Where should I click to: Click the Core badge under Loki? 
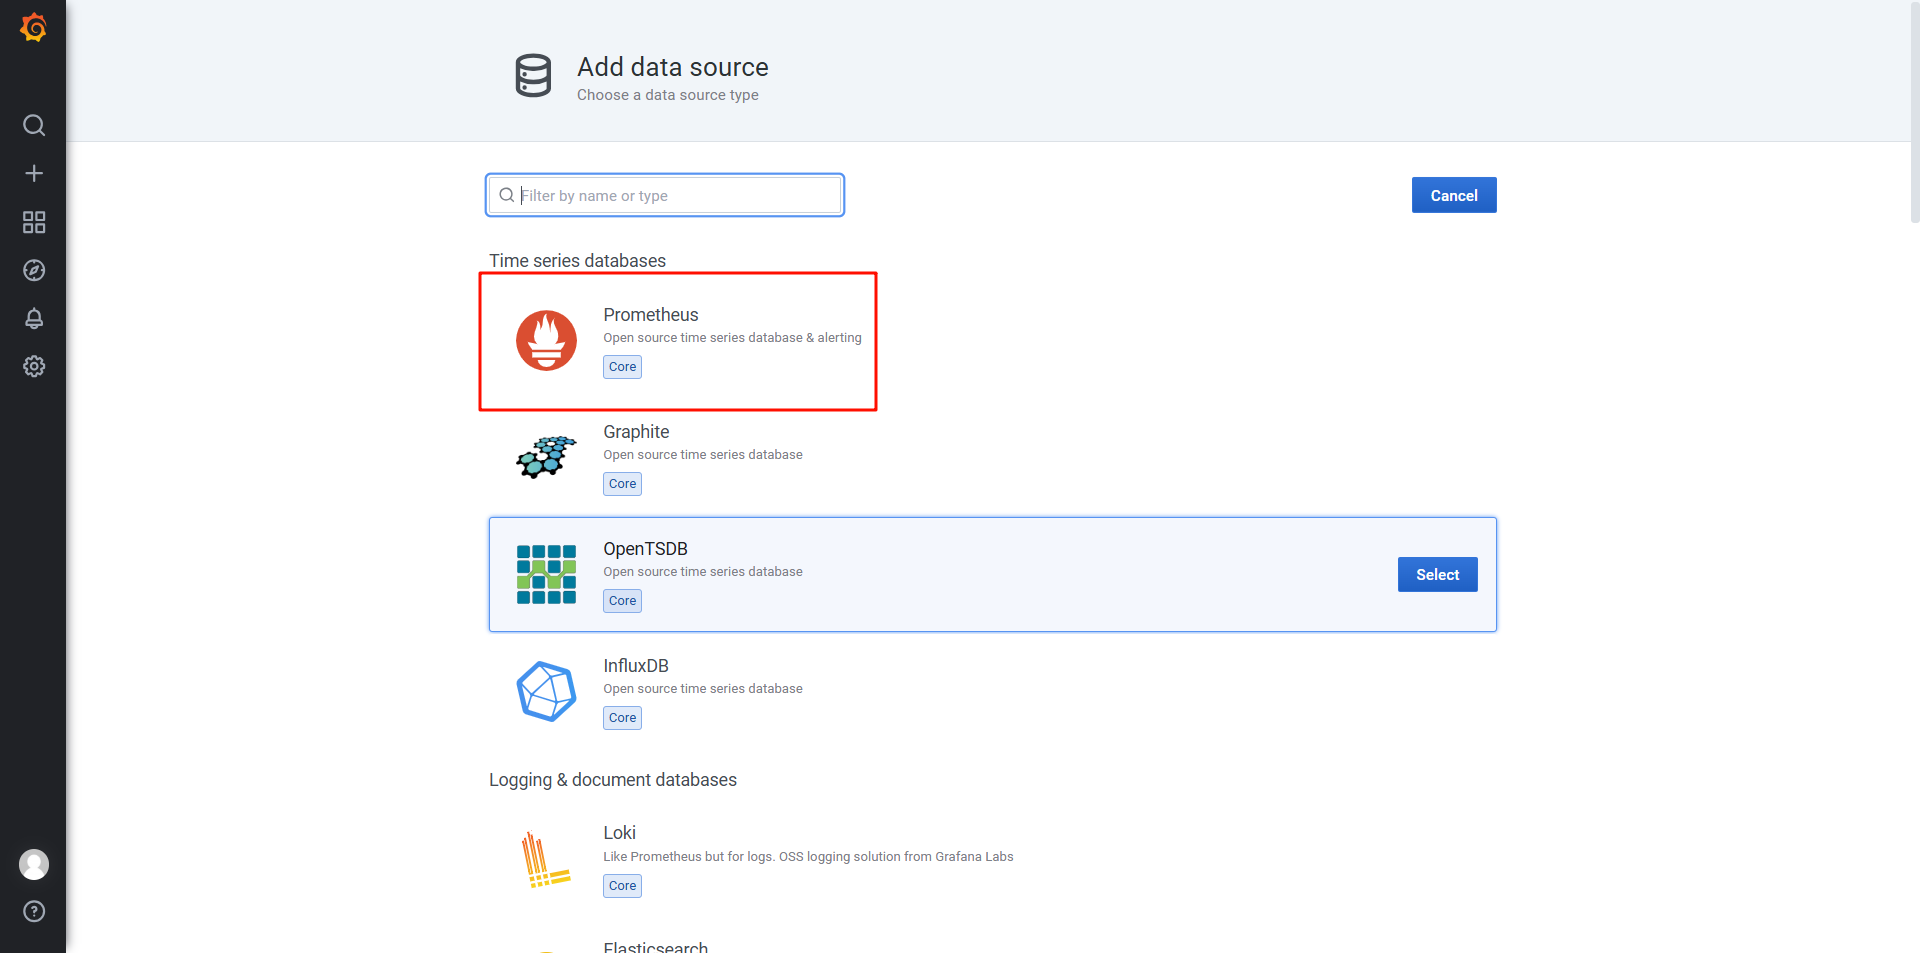pyautogui.click(x=622, y=886)
